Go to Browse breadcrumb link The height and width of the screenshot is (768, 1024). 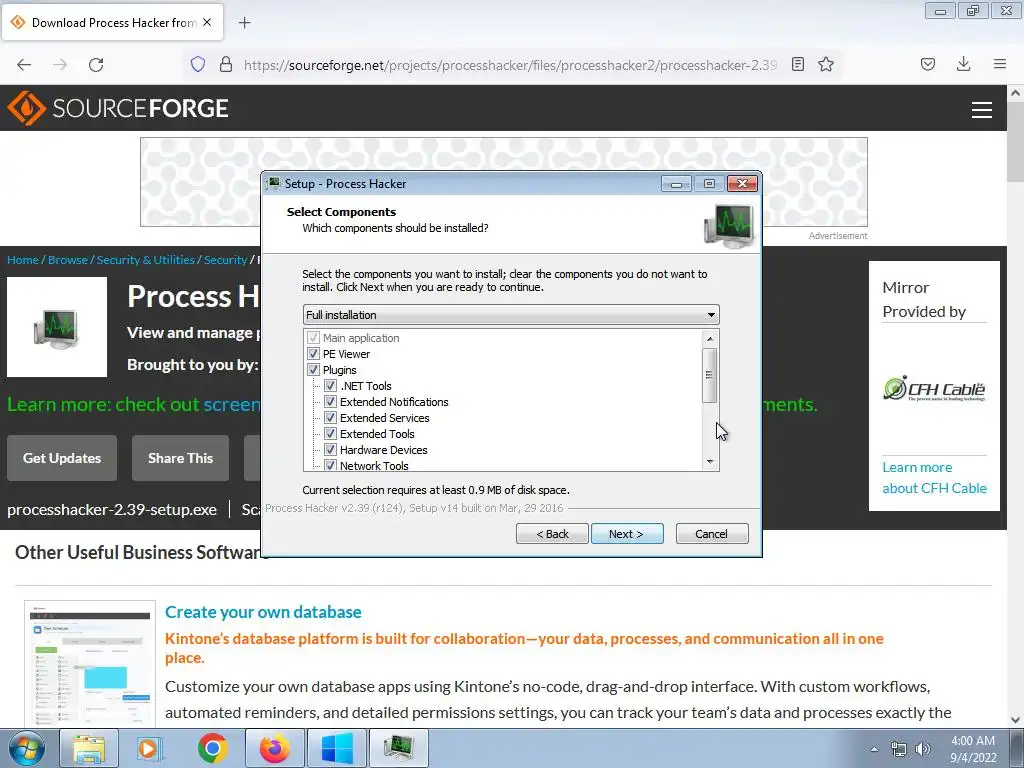(x=68, y=260)
